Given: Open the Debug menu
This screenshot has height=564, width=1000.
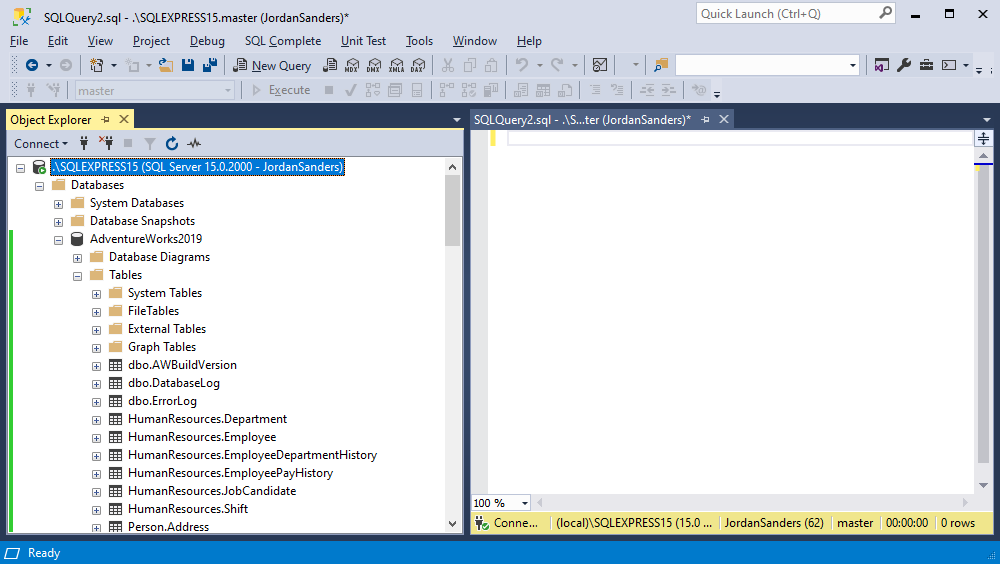Looking at the screenshot, I should (207, 41).
